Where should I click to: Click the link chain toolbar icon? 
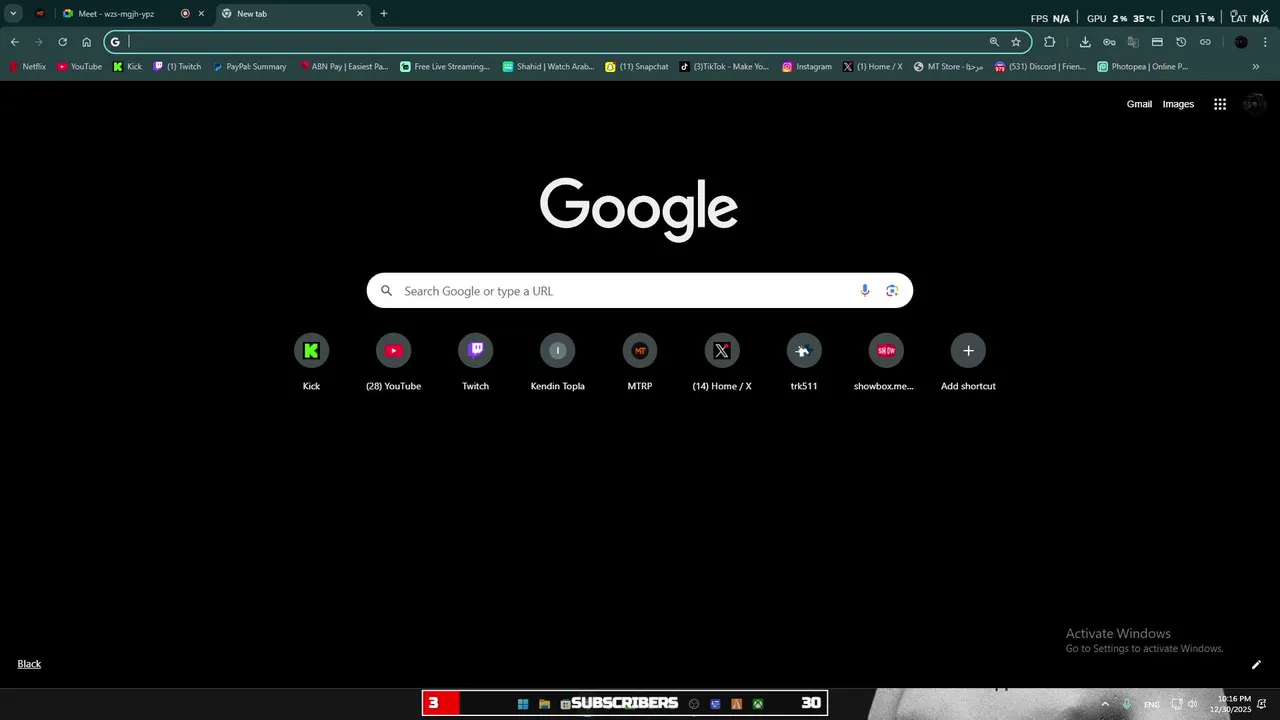tap(1205, 42)
